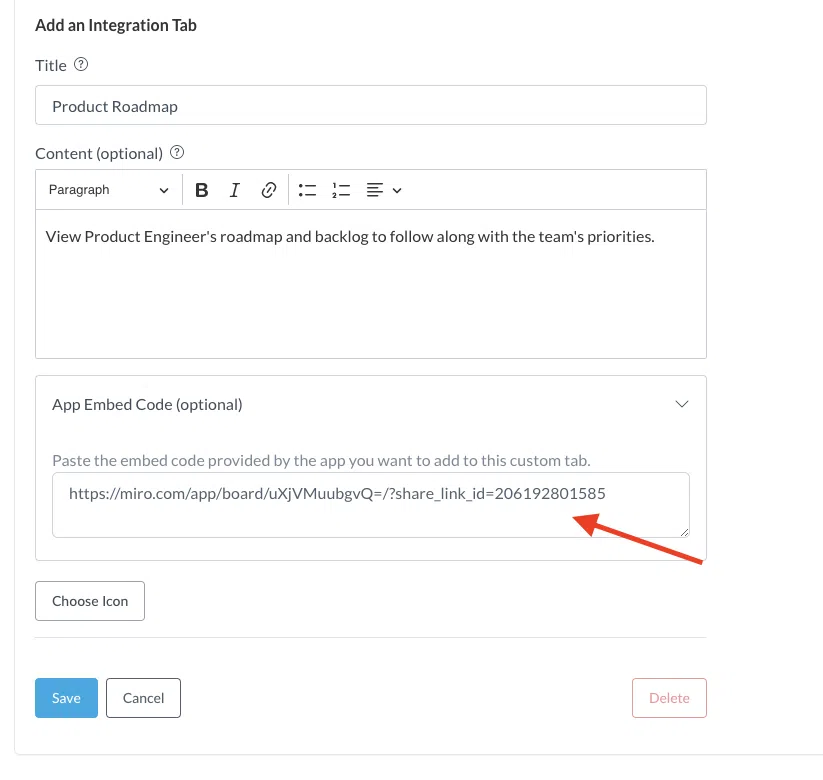This screenshot has width=823, height=780.
Task: Insert a hyperlink using the link icon
Action: [x=268, y=190]
